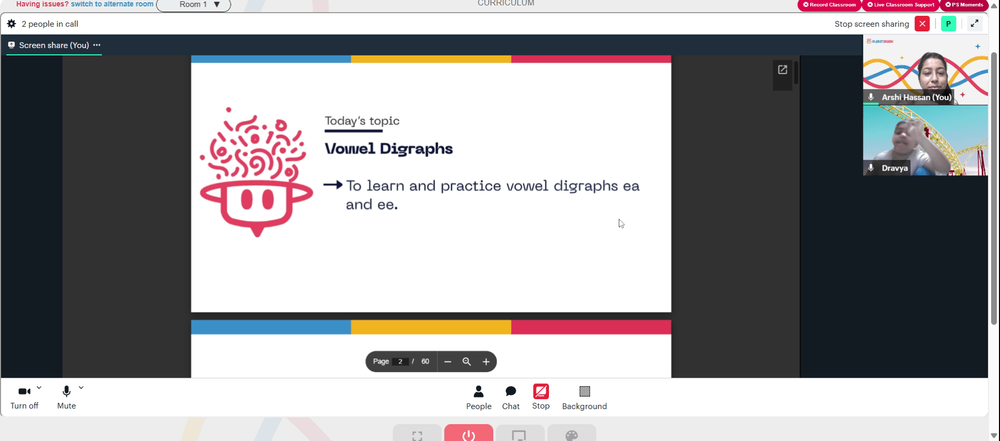
Task: Click the PS Moments button
Action: pyautogui.click(x=964, y=5)
